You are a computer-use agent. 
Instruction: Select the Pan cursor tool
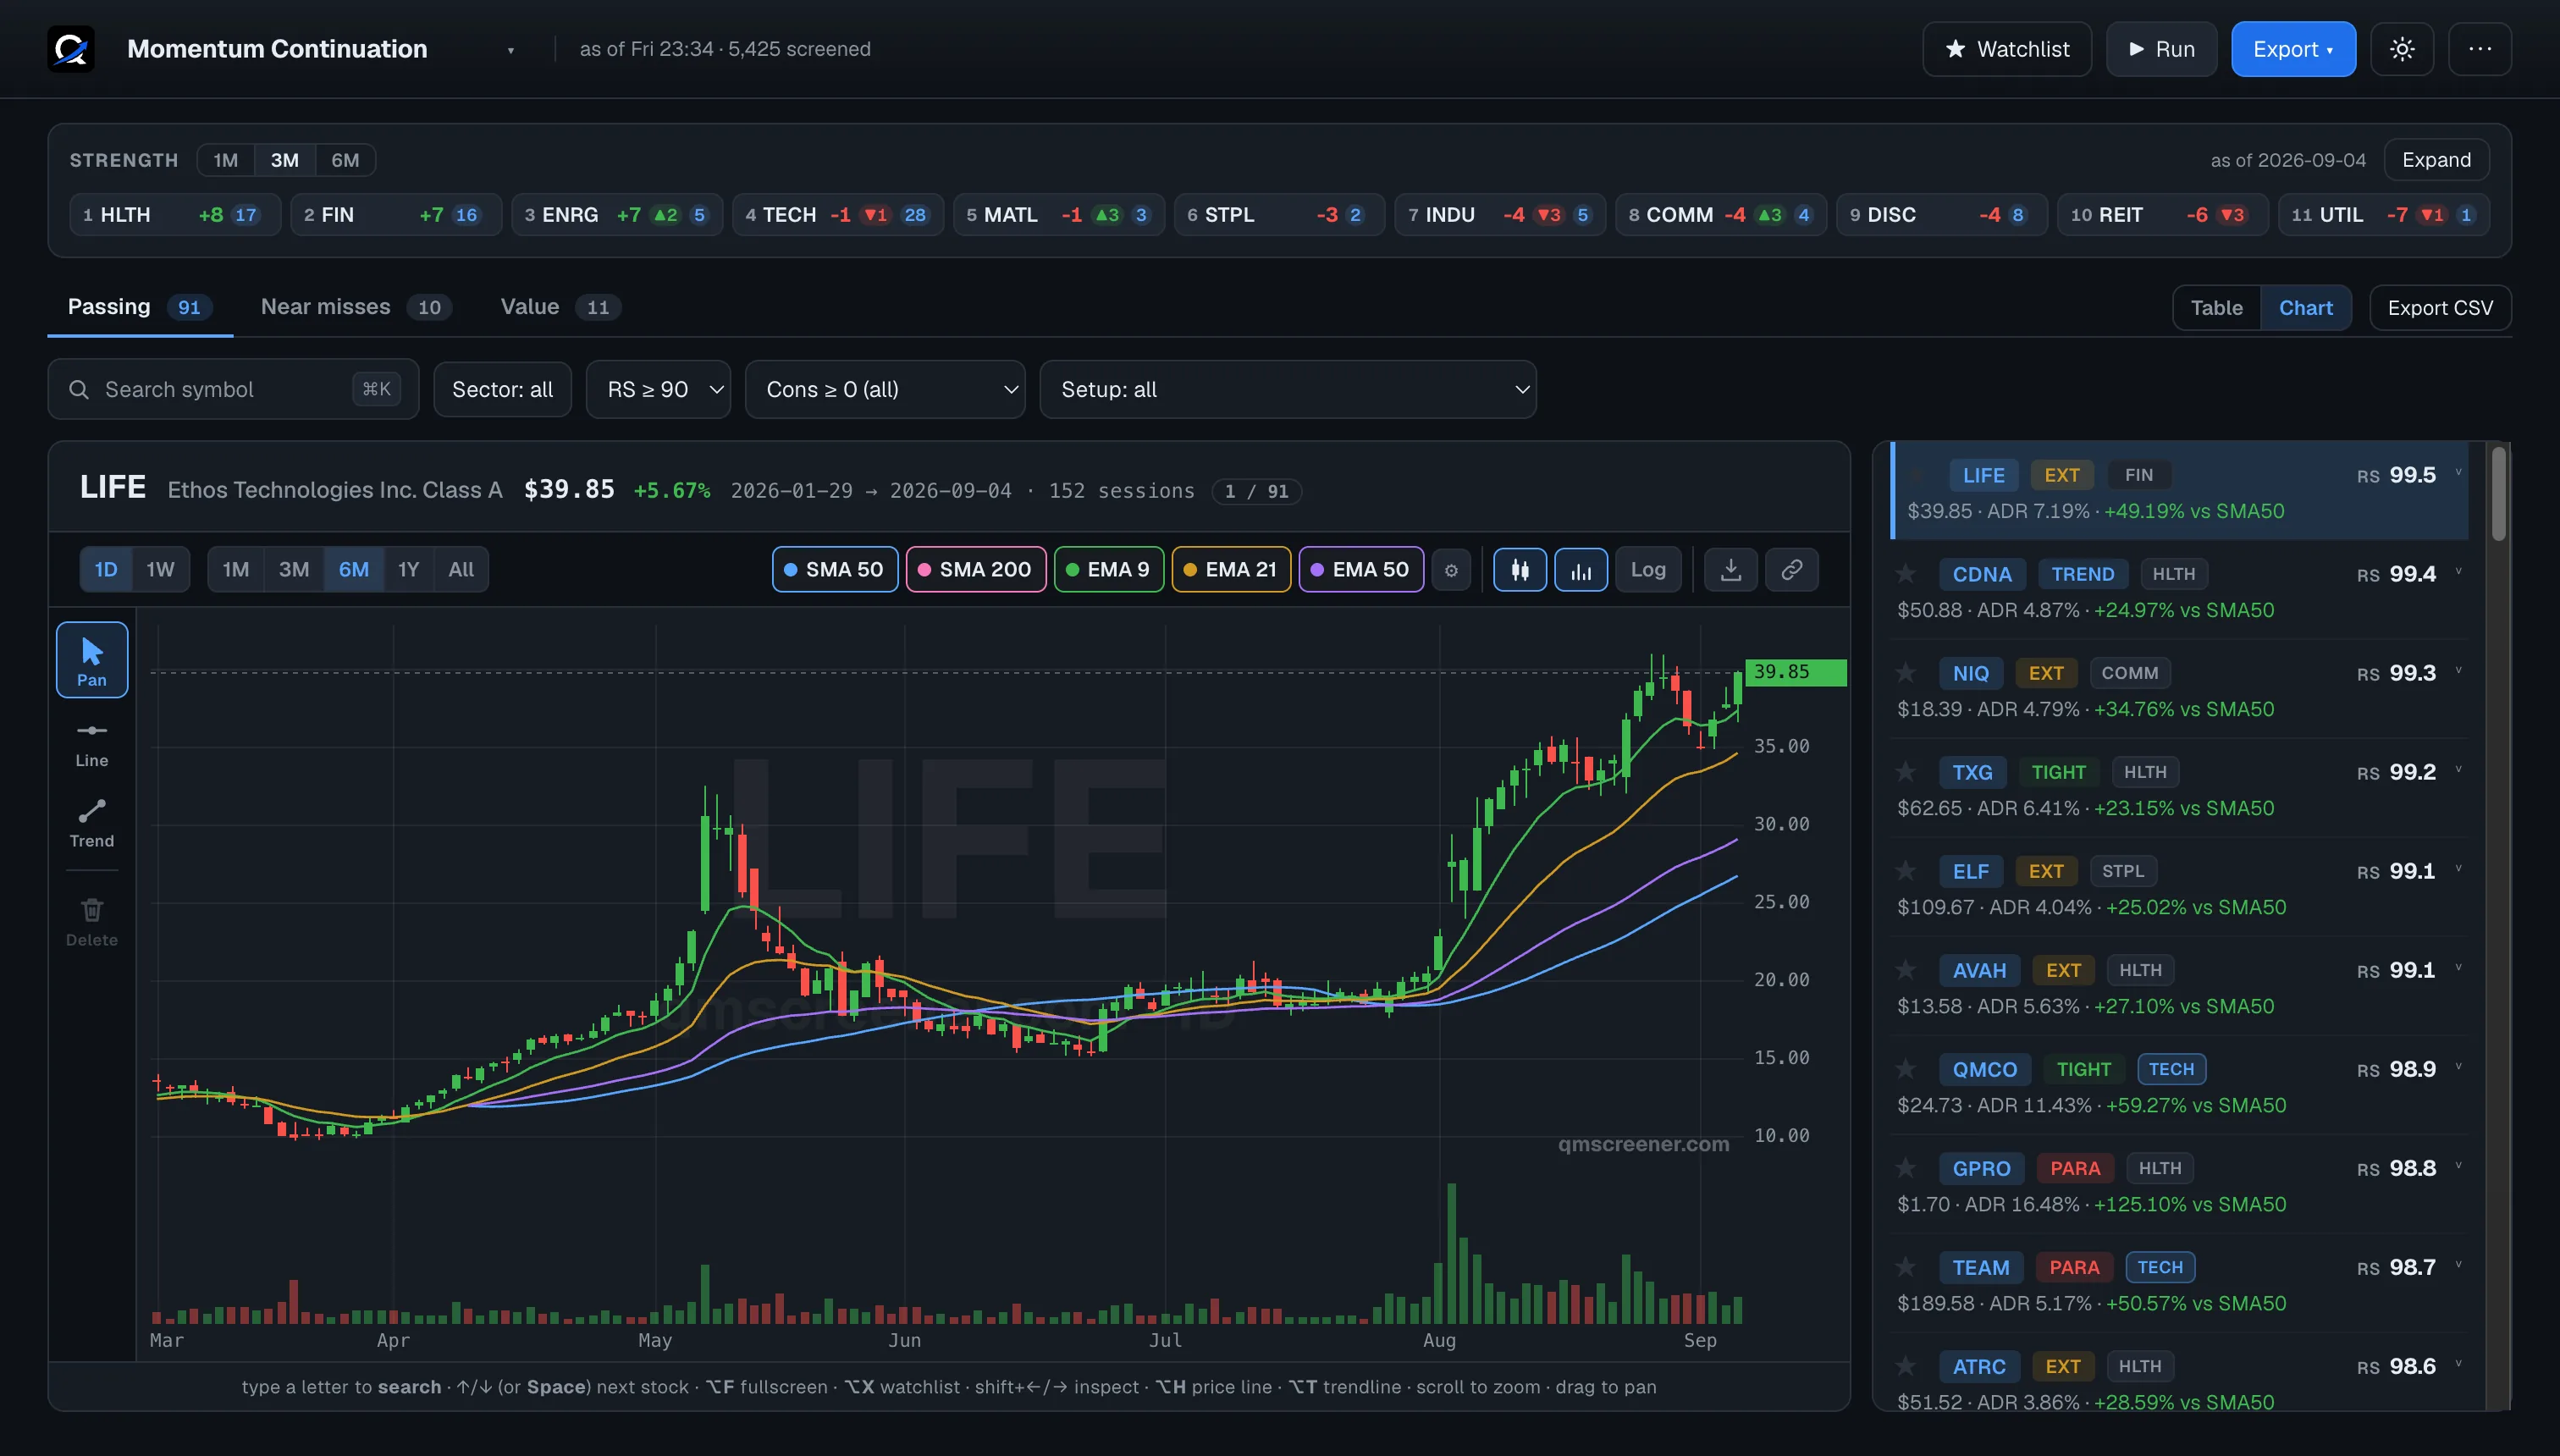click(x=92, y=660)
